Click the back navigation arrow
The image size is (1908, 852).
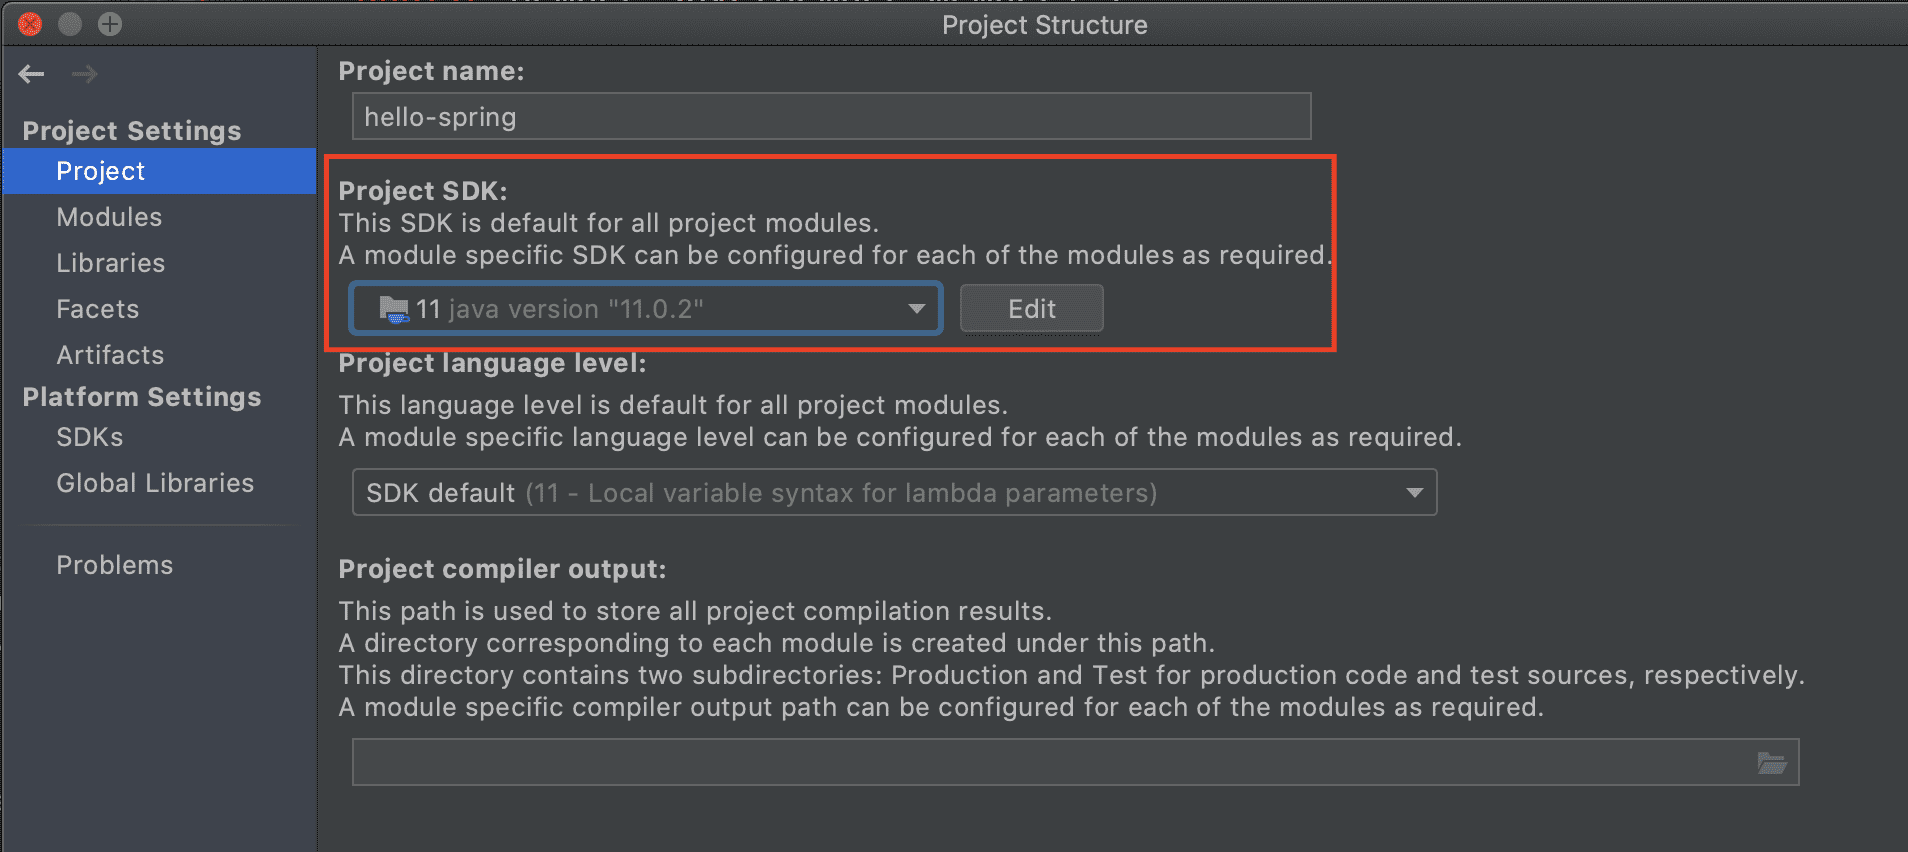coord(32,74)
